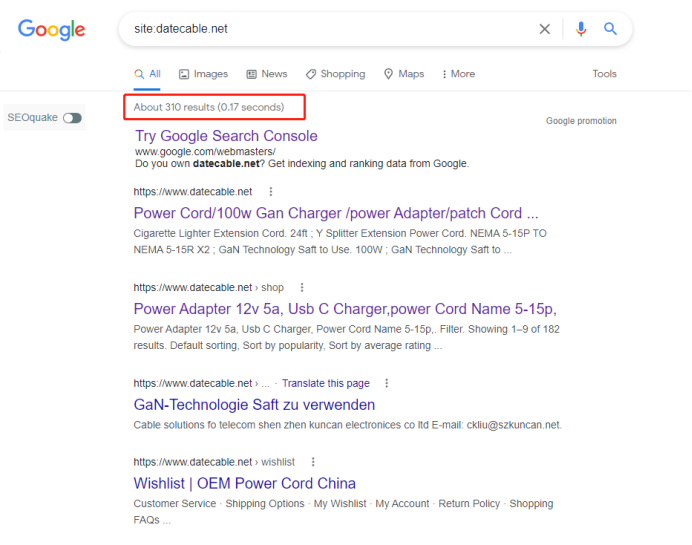The width and height of the screenshot is (692, 545).
Task: Open Try Google Search Console link
Action: click(226, 136)
